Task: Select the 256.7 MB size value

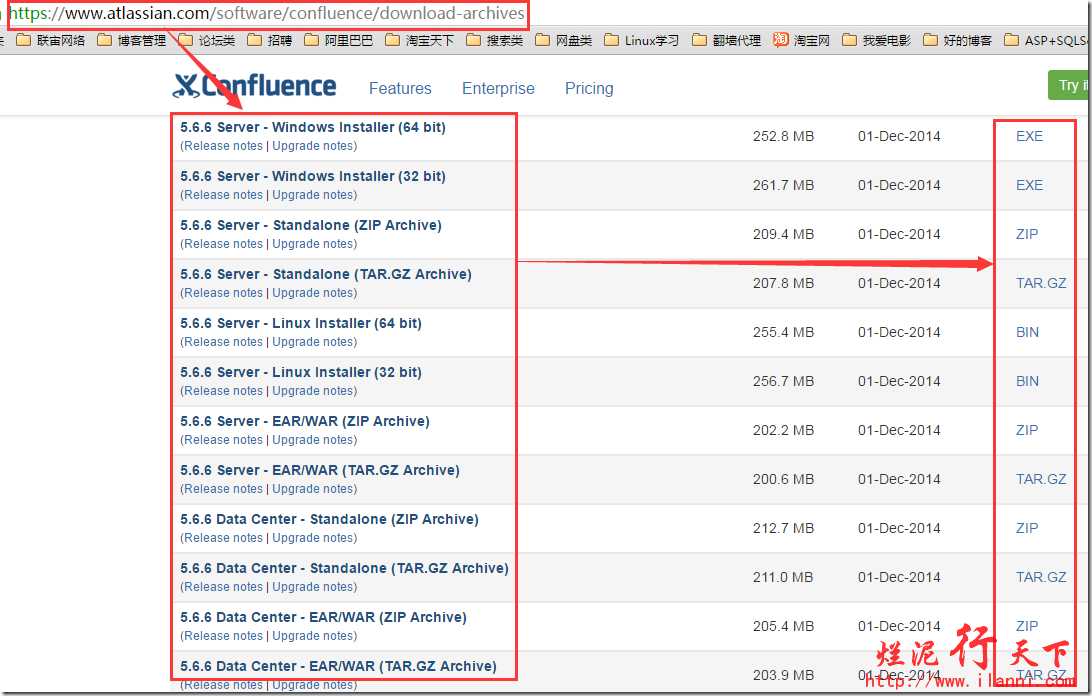Action: [x=783, y=381]
